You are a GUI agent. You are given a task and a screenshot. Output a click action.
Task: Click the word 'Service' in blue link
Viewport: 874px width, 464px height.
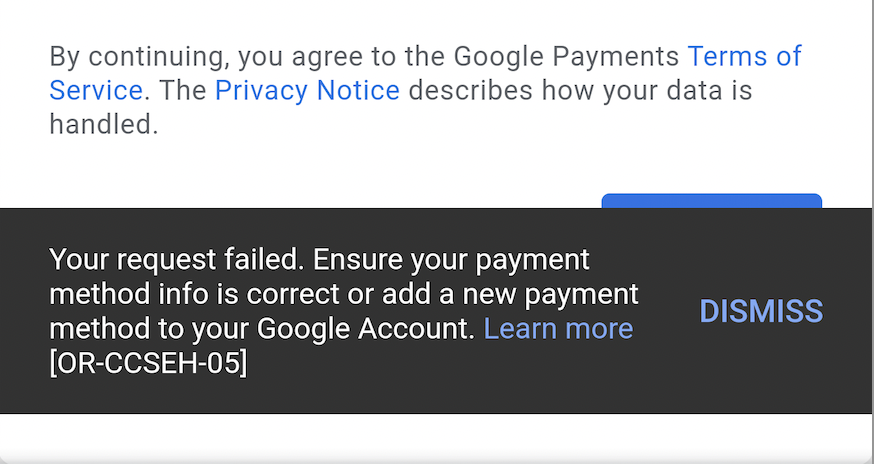(x=96, y=90)
